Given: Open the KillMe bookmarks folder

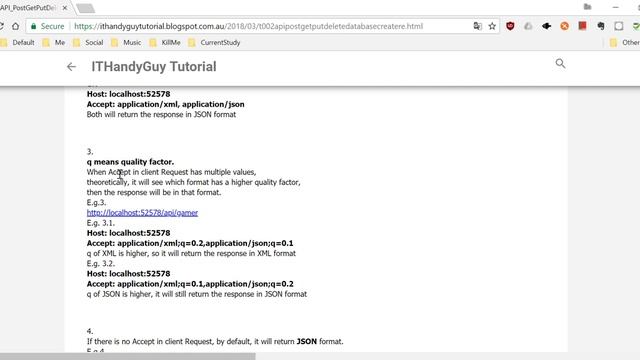Looking at the screenshot, I should point(165,42).
